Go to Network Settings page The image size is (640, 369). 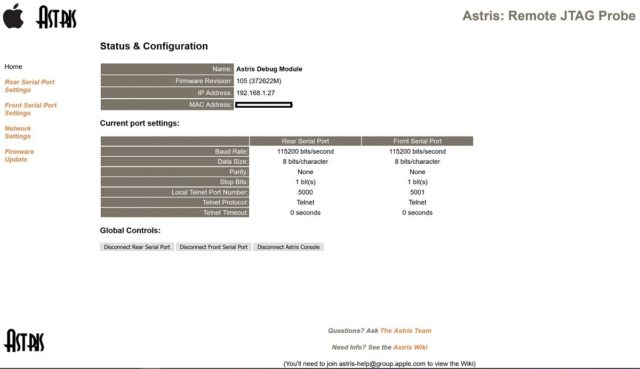pos(18,132)
